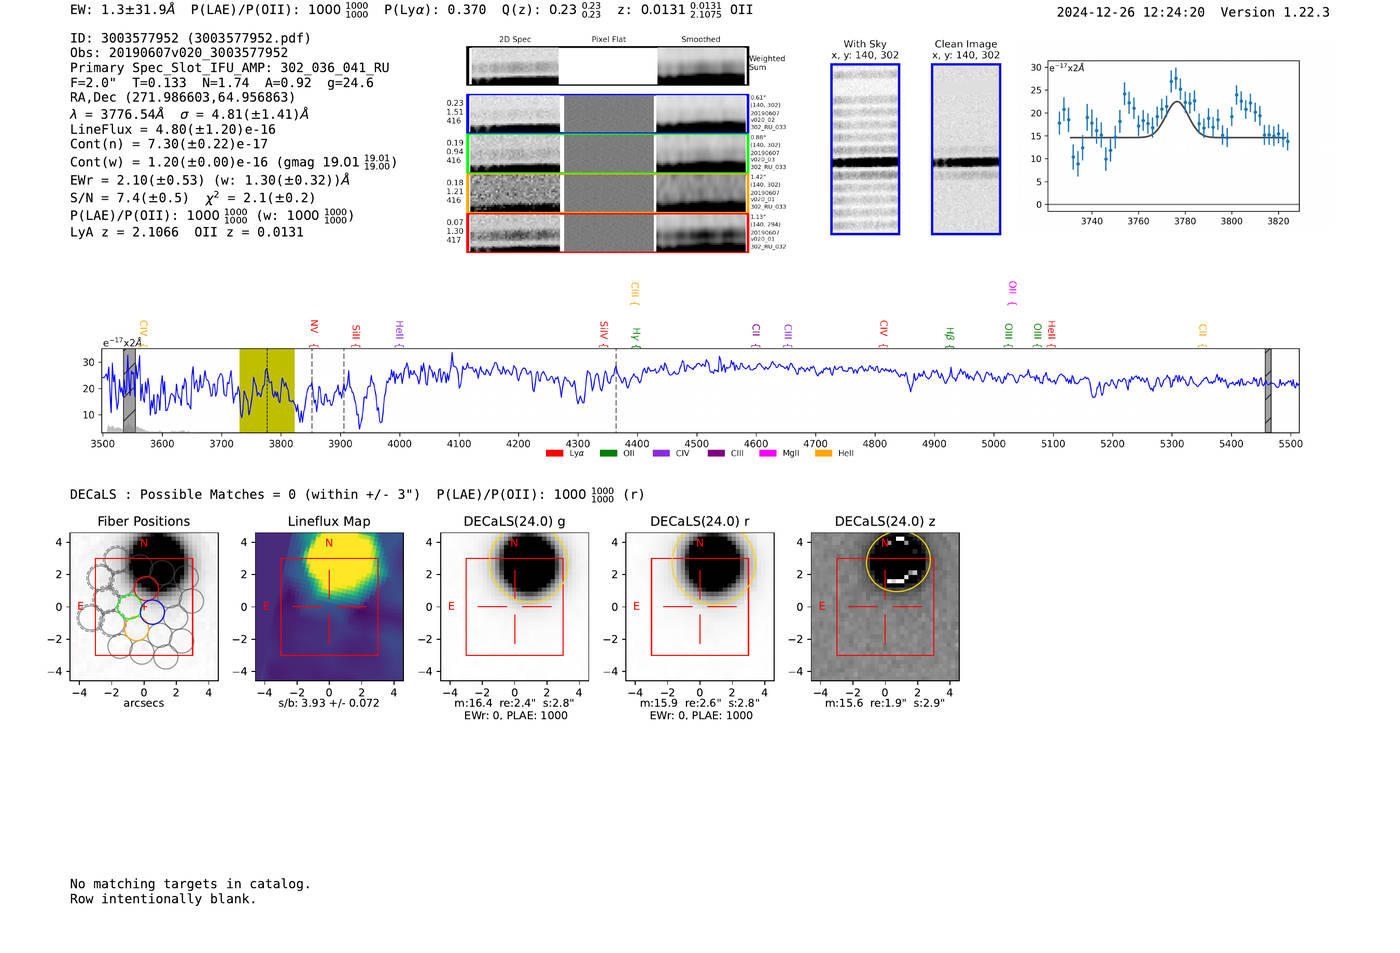Click the orange fiber circle in Fiber Positions
Screen dimensions: 1400x953
point(136,627)
